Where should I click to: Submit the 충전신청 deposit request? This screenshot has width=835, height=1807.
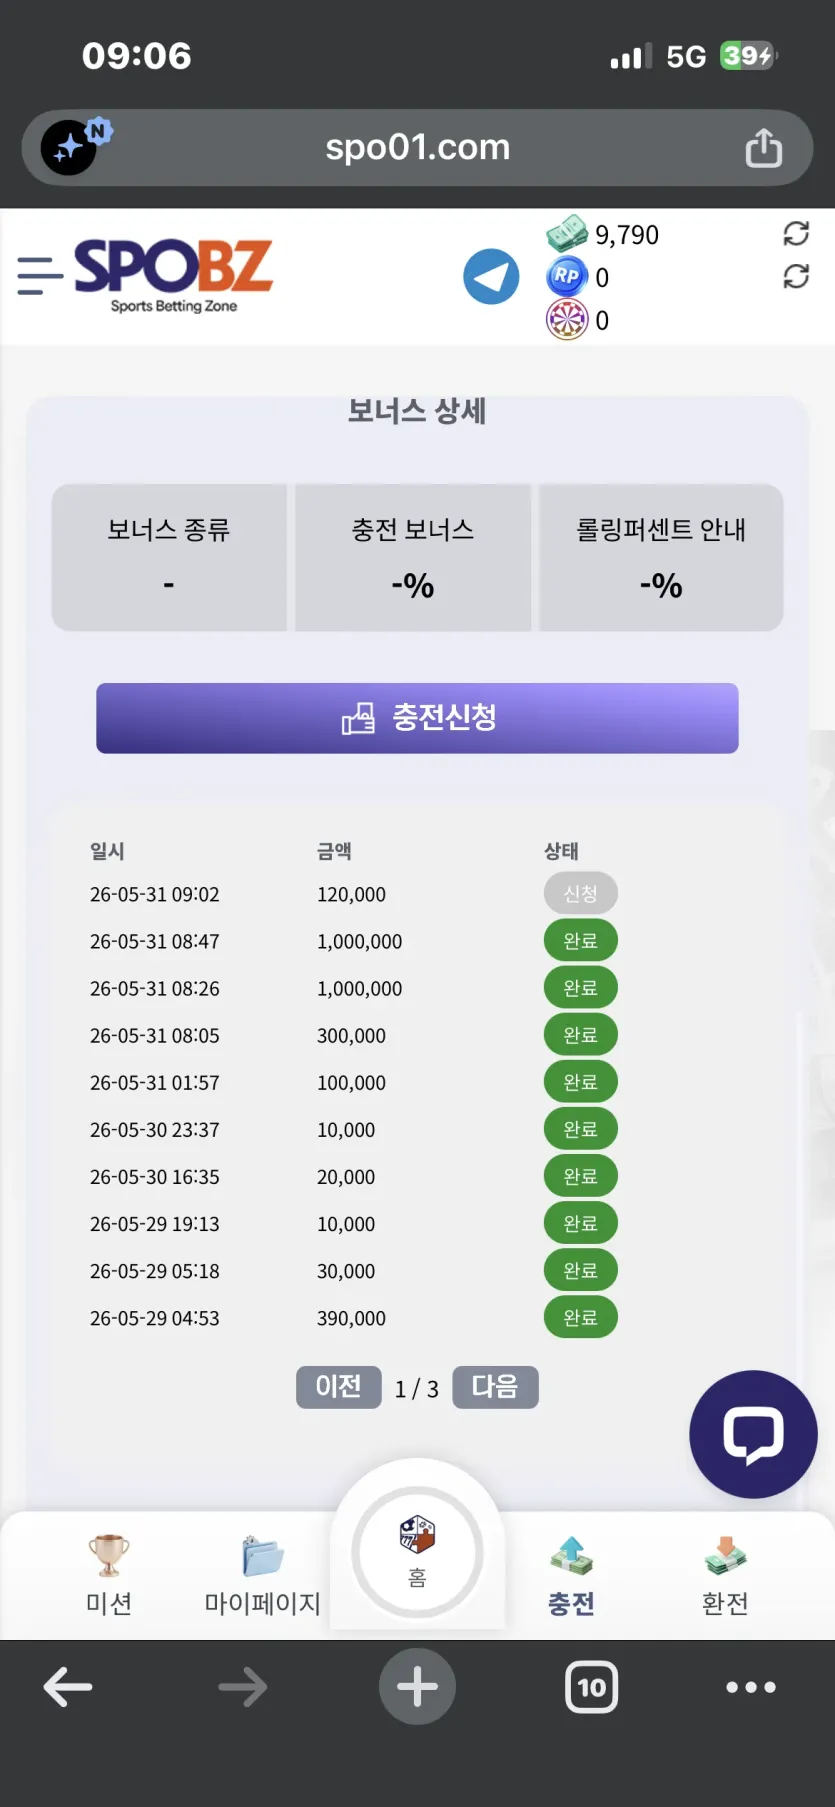tap(417, 718)
